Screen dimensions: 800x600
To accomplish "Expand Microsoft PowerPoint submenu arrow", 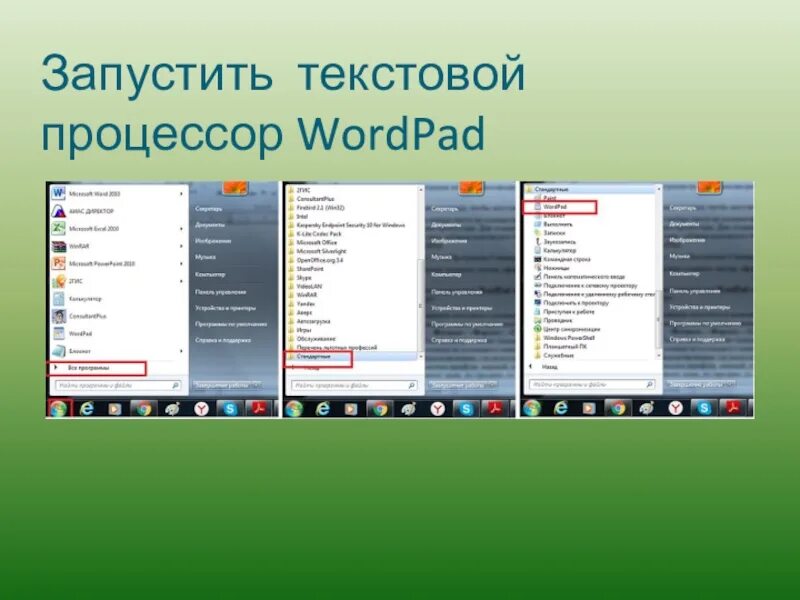I will (x=181, y=264).
